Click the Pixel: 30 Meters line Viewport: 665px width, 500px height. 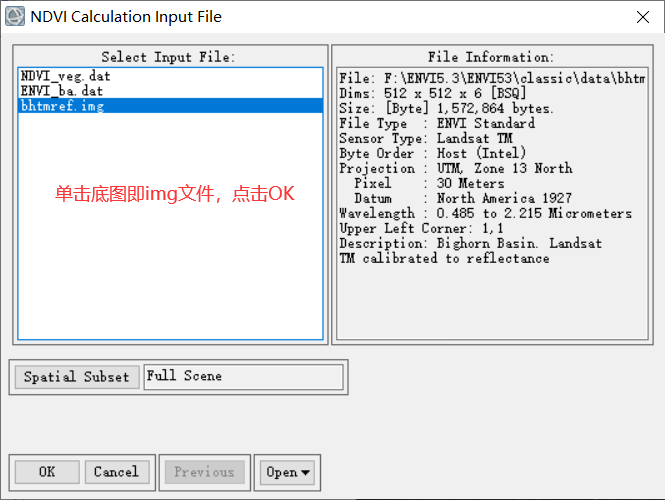click(430, 184)
